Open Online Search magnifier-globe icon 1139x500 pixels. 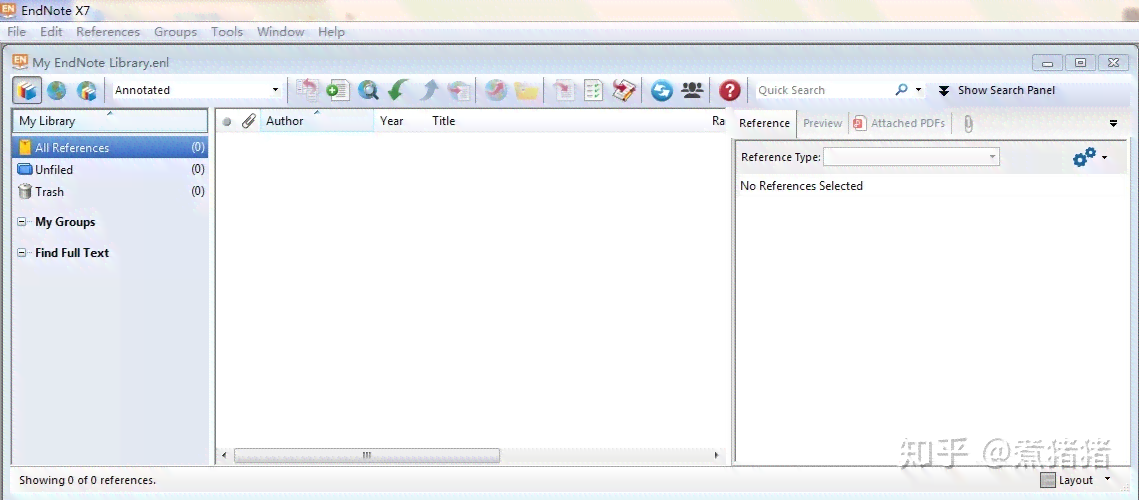[x=369, y=90]
